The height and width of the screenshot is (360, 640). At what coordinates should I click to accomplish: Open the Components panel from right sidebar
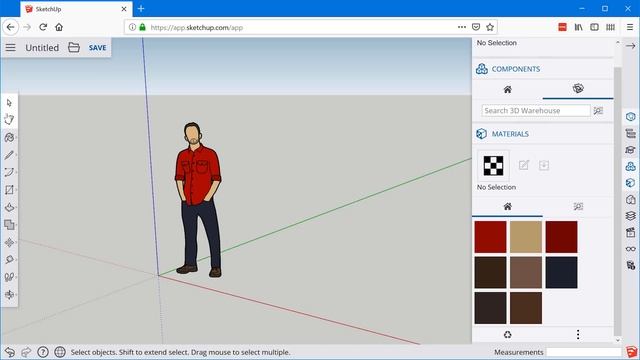coord(631,166)
